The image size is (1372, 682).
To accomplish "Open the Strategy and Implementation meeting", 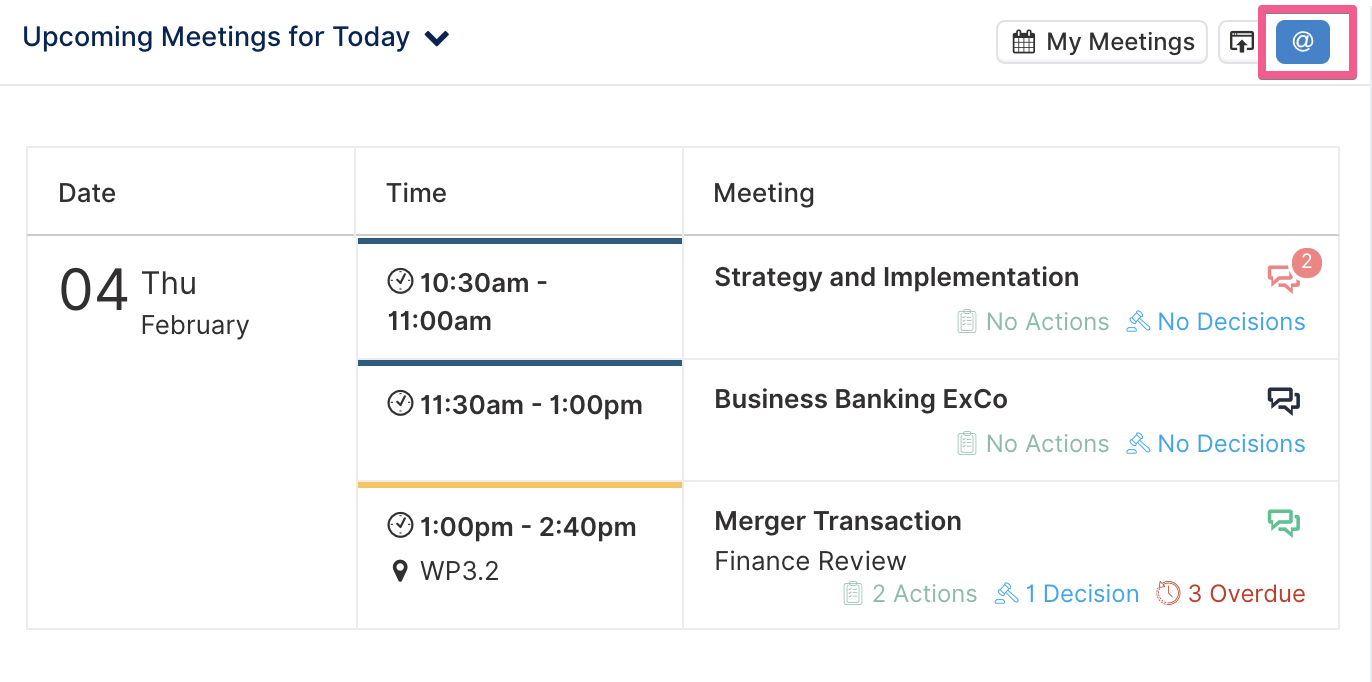I will pyautogui.click(x=896, y=277).
